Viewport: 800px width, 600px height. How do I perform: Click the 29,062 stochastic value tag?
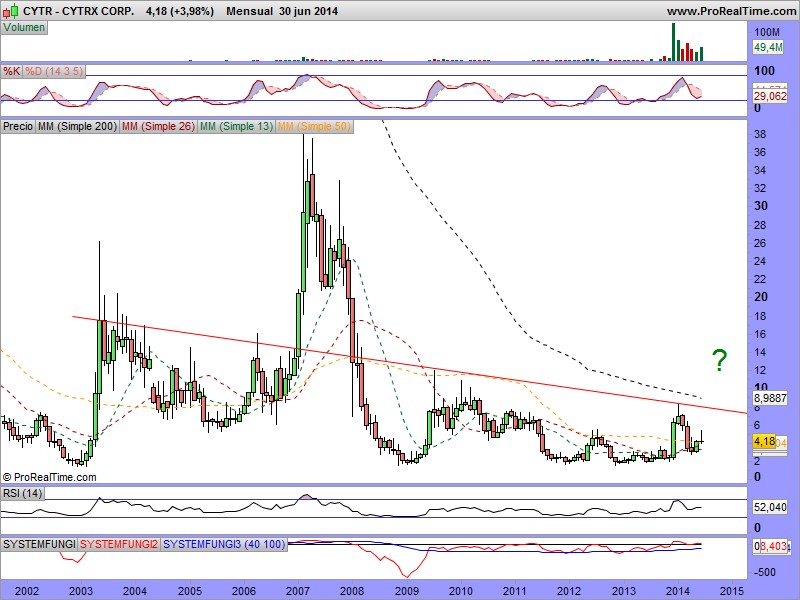click(770, 96)
